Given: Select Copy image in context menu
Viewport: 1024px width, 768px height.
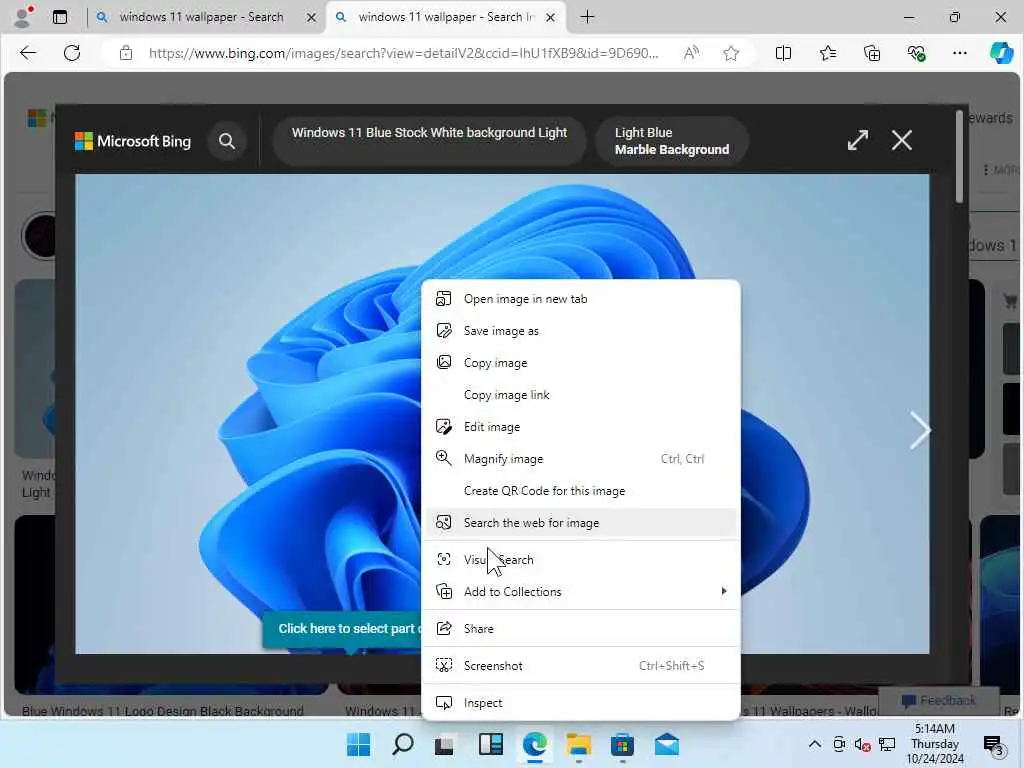Looking at the screenshot, I should tap(581, 362).
